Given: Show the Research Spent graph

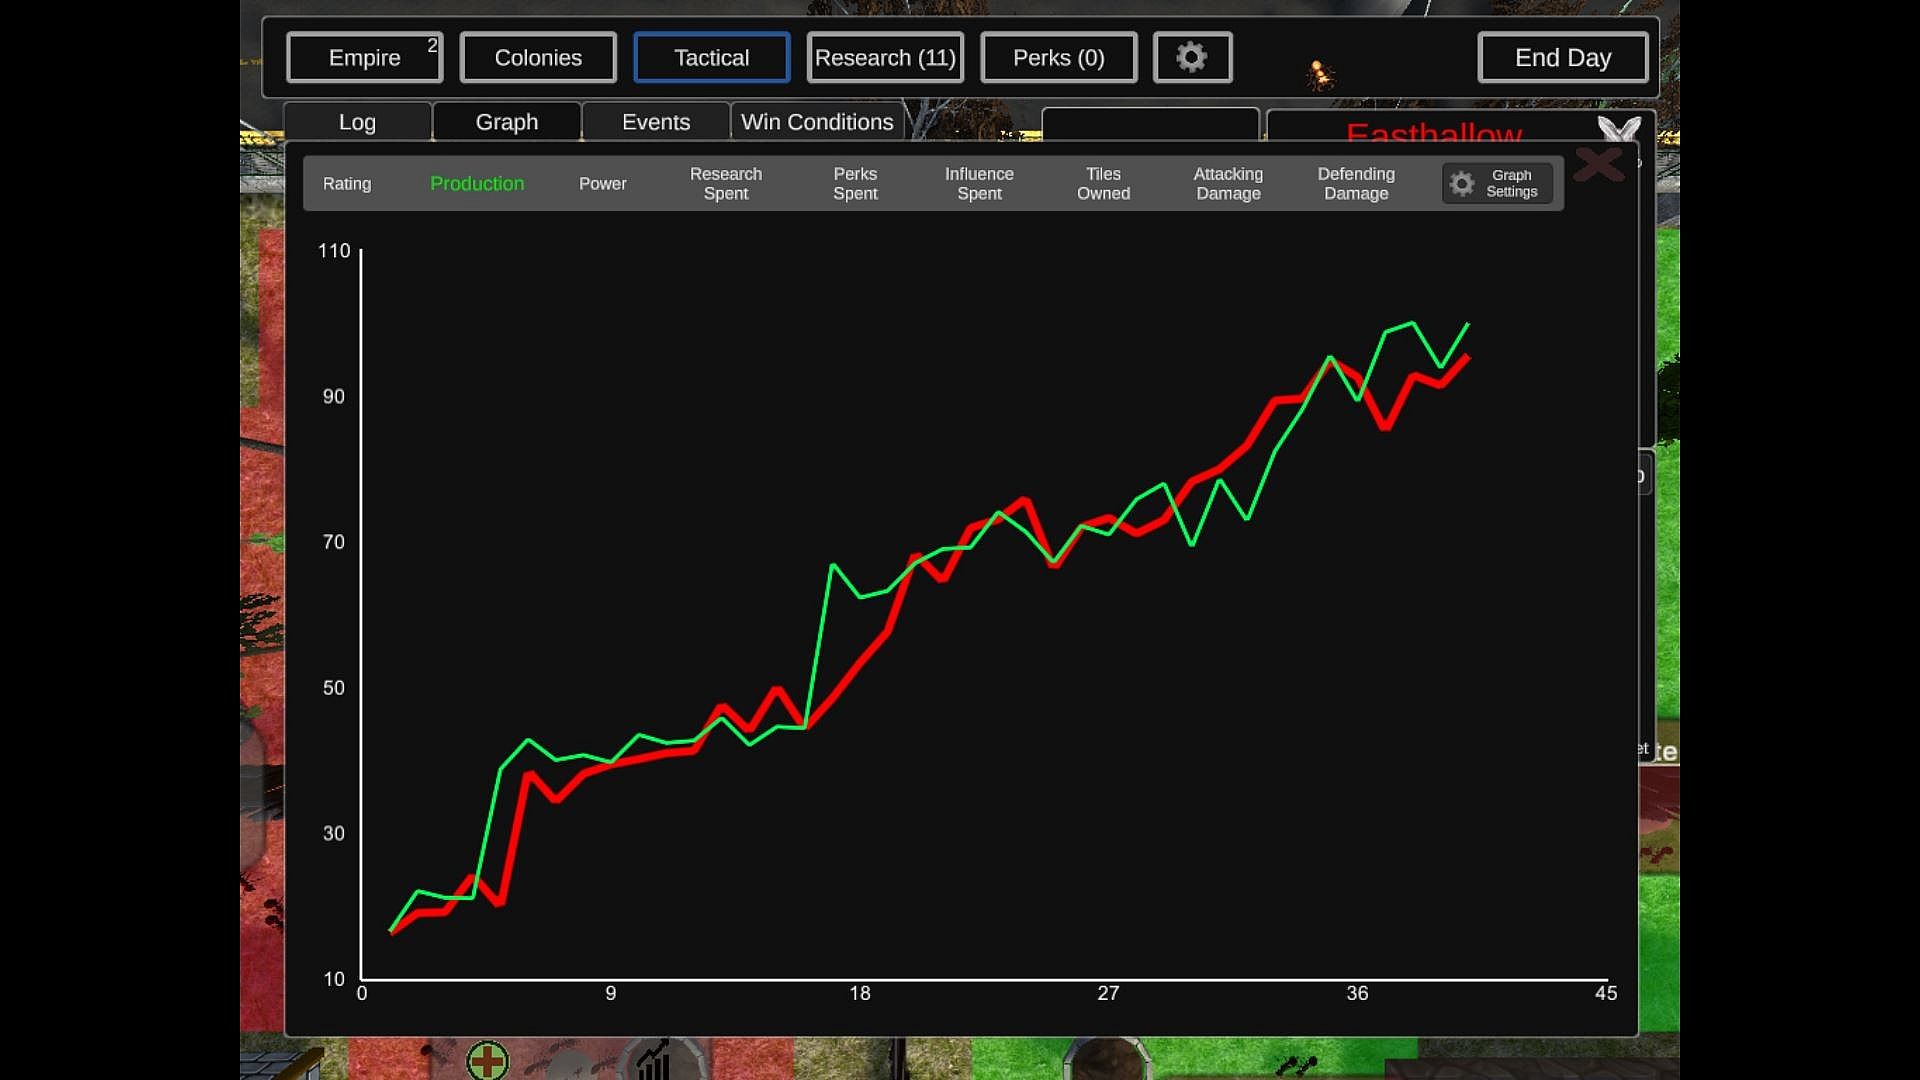Looking at the screenshot, I should (x=725, y=184).
